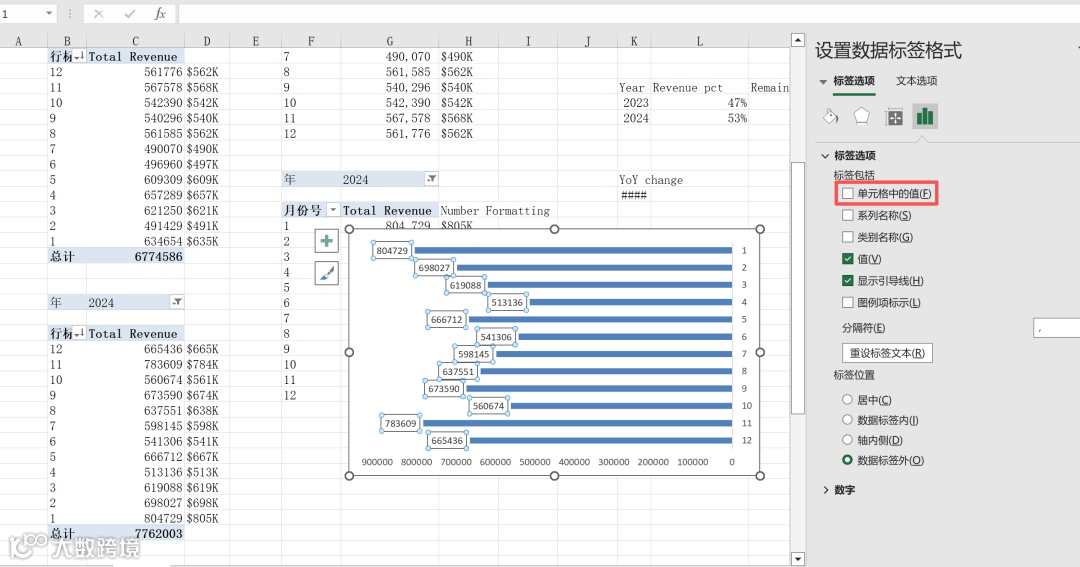Select the 数据标签外 radio option
The image size is (1080, 567).
click(847, 460)
